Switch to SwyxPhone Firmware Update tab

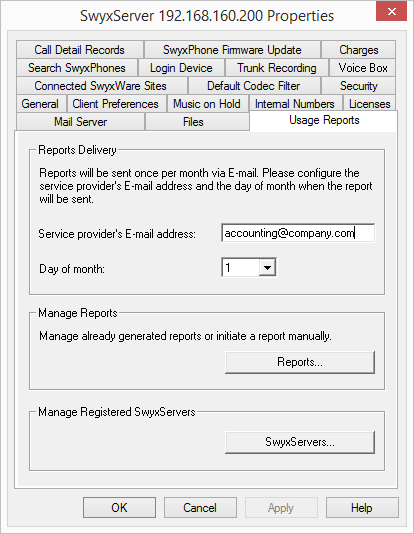tap(232, 50)
